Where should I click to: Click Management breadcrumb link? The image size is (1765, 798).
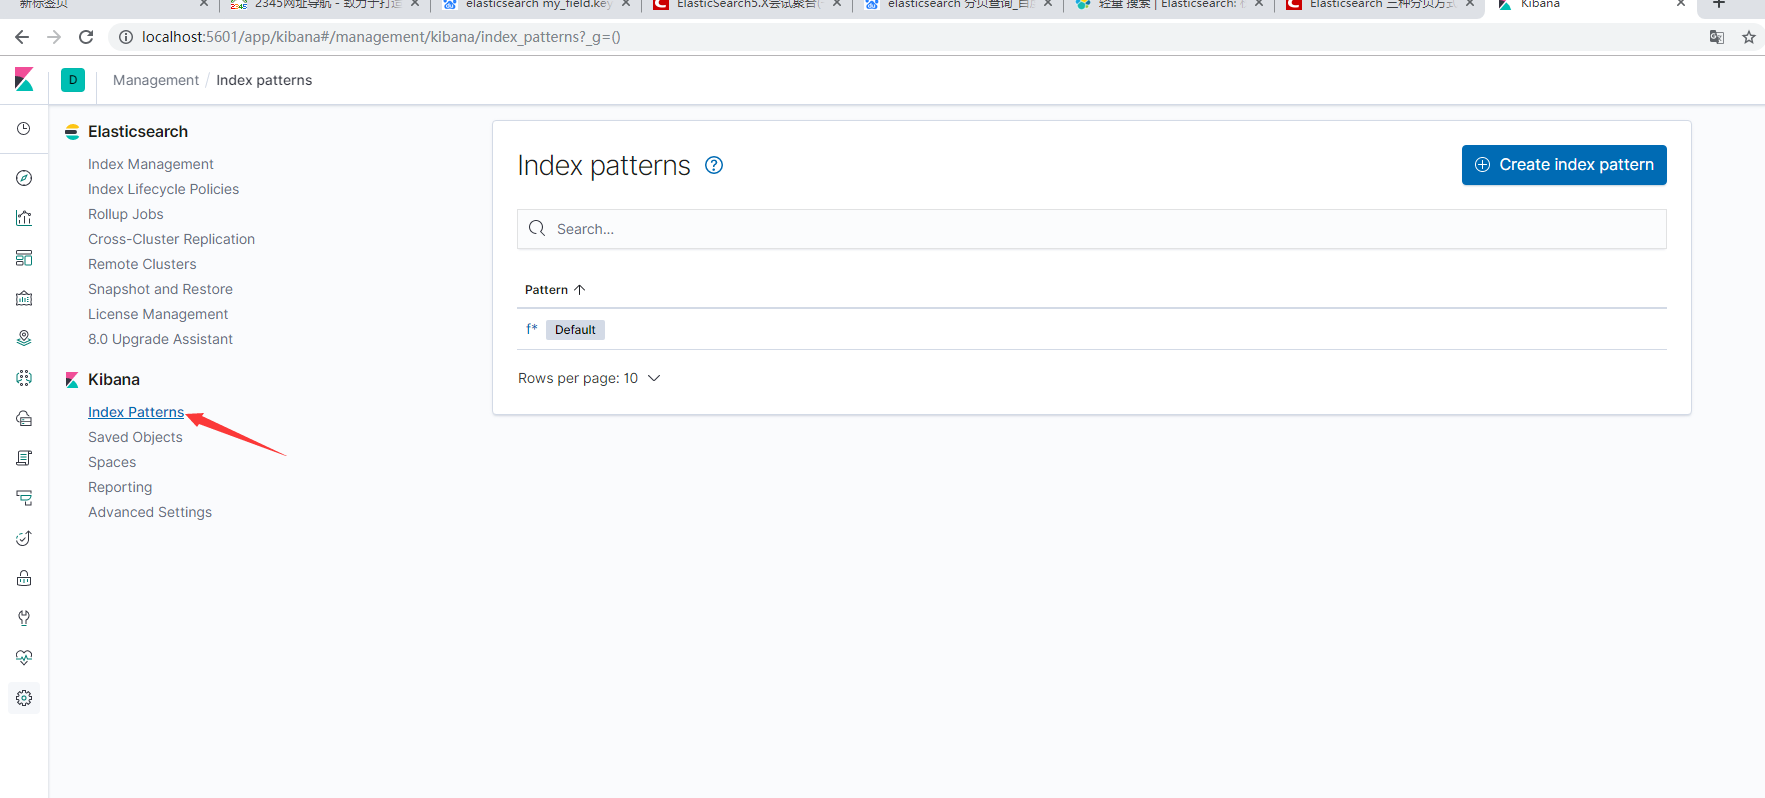pos(156,80)
